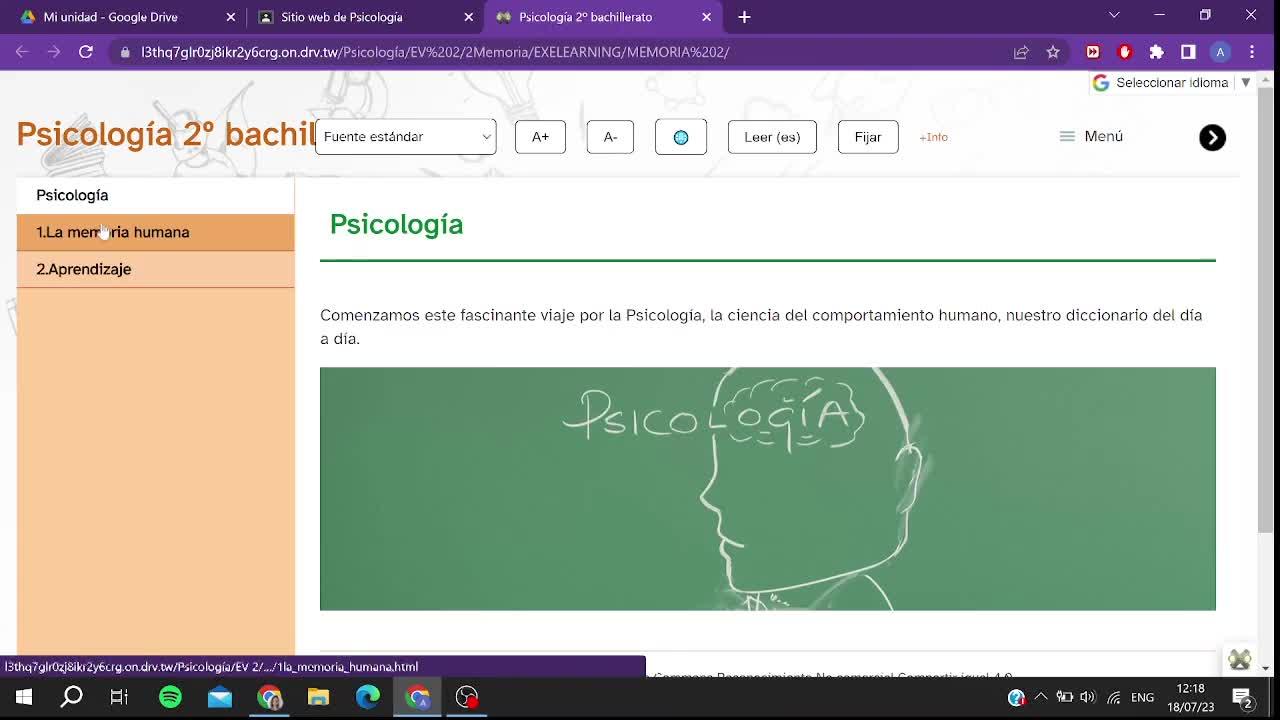Click the volume icon in system tray
Image resolution: width=1280 pixels, height=720 pixels.
pos(1088,697)
